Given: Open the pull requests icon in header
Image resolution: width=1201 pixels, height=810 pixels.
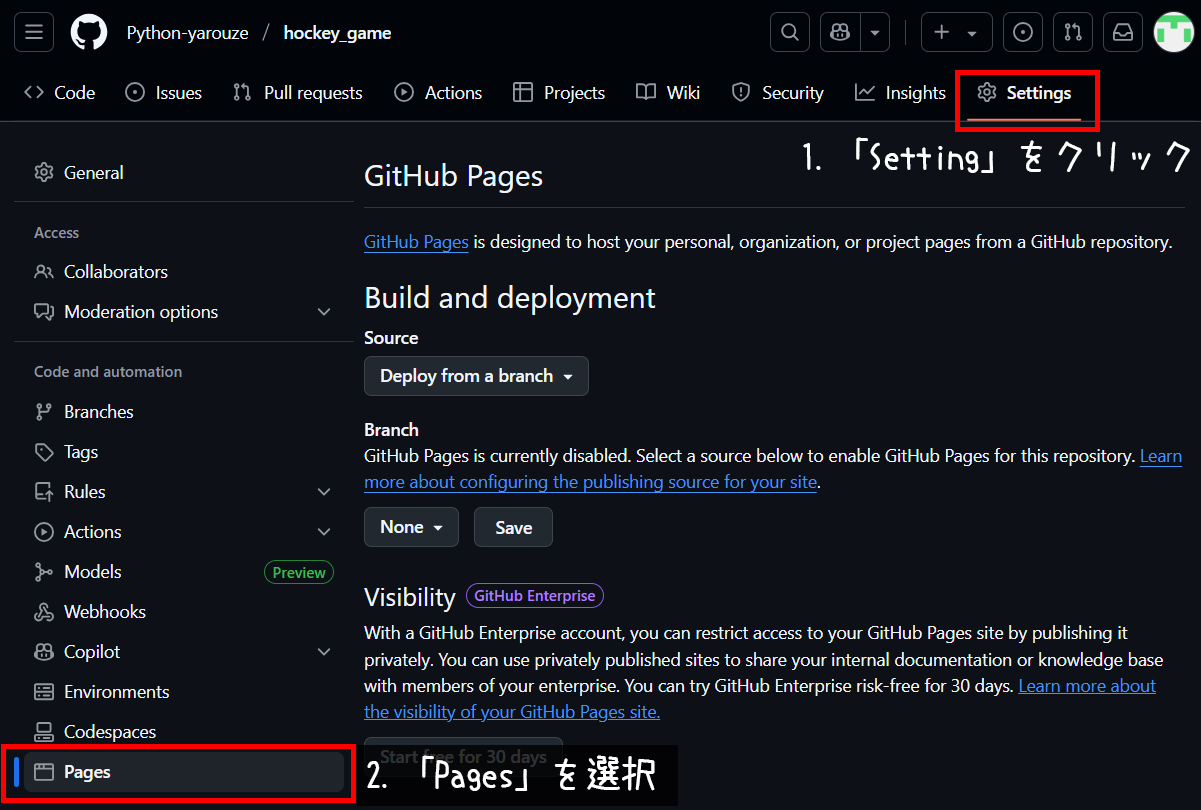Looking at the screenshot, I should click(1073, 33).
